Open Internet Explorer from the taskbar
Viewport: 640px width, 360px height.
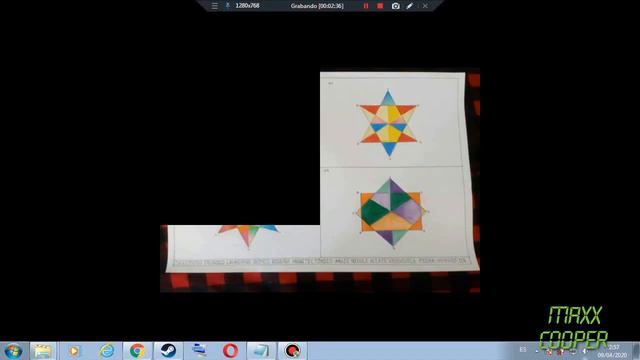[x=107, y=351]
